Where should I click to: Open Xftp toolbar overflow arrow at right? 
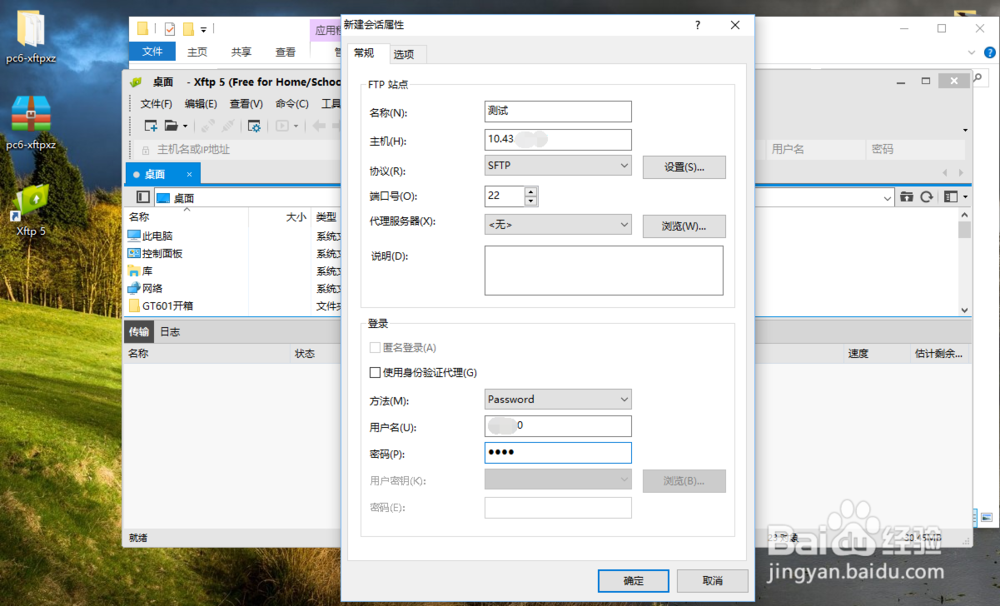click(965, 130)
